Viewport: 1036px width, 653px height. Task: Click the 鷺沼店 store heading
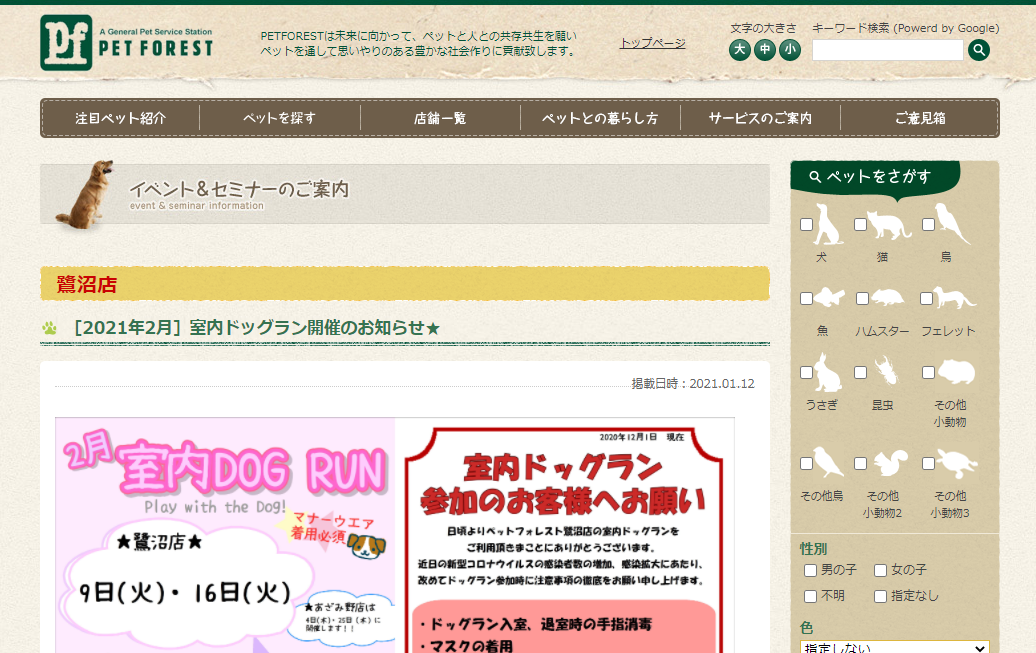[87, 285]
